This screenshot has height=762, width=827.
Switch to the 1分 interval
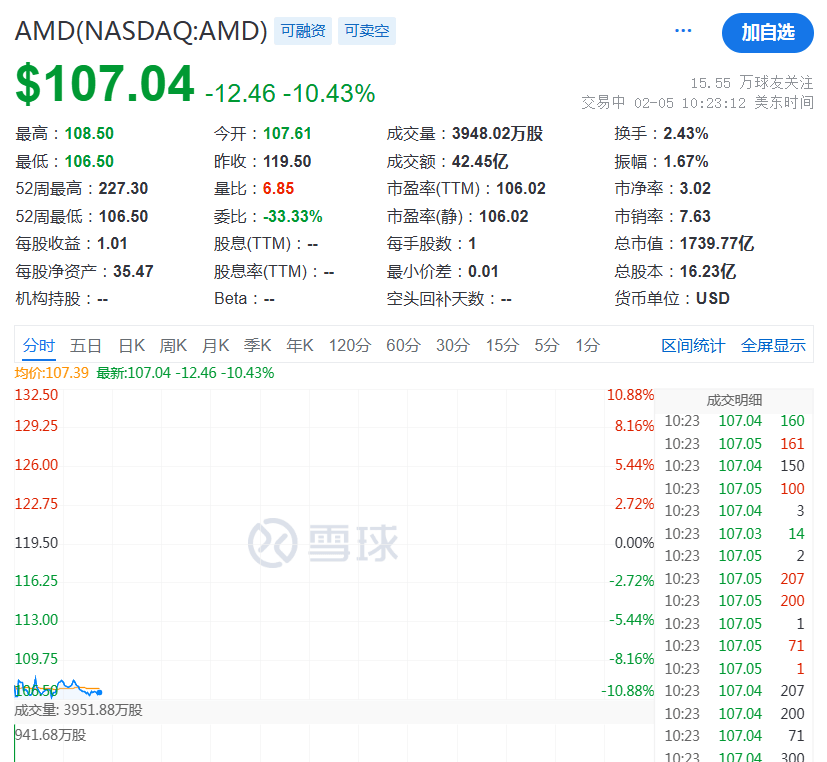(x=585, y=345)
